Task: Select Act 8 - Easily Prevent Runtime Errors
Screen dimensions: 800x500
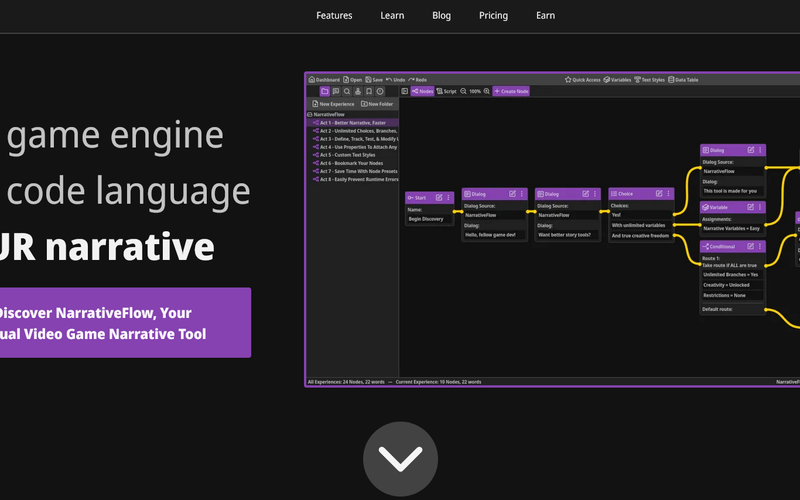Action: (x=353, y=179)
